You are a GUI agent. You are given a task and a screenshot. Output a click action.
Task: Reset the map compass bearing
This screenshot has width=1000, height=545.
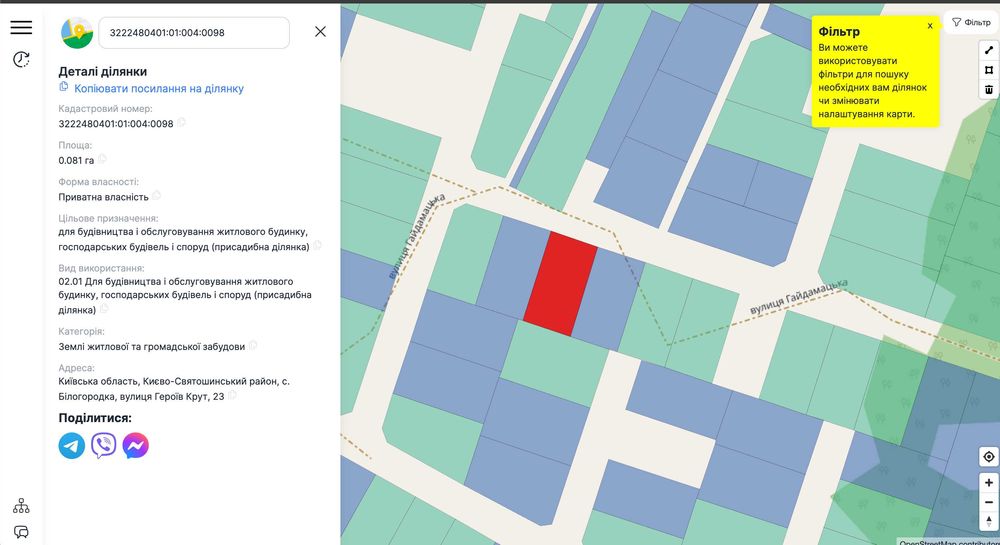click(x=989, y=521)
